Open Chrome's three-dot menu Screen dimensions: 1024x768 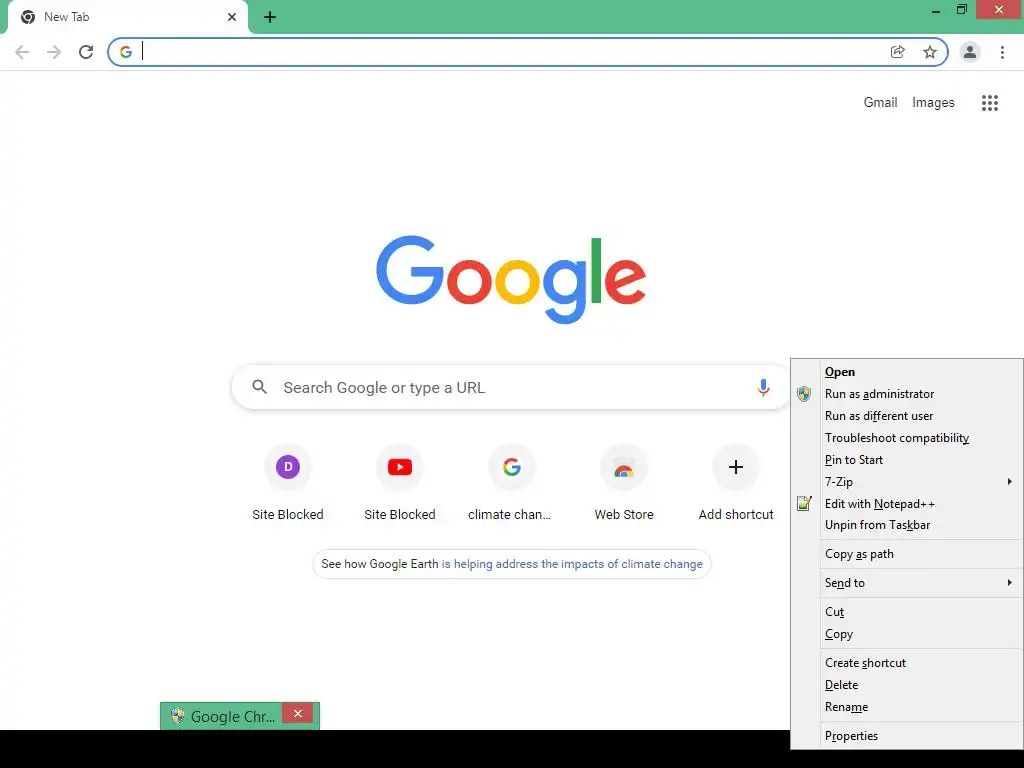1002,52
